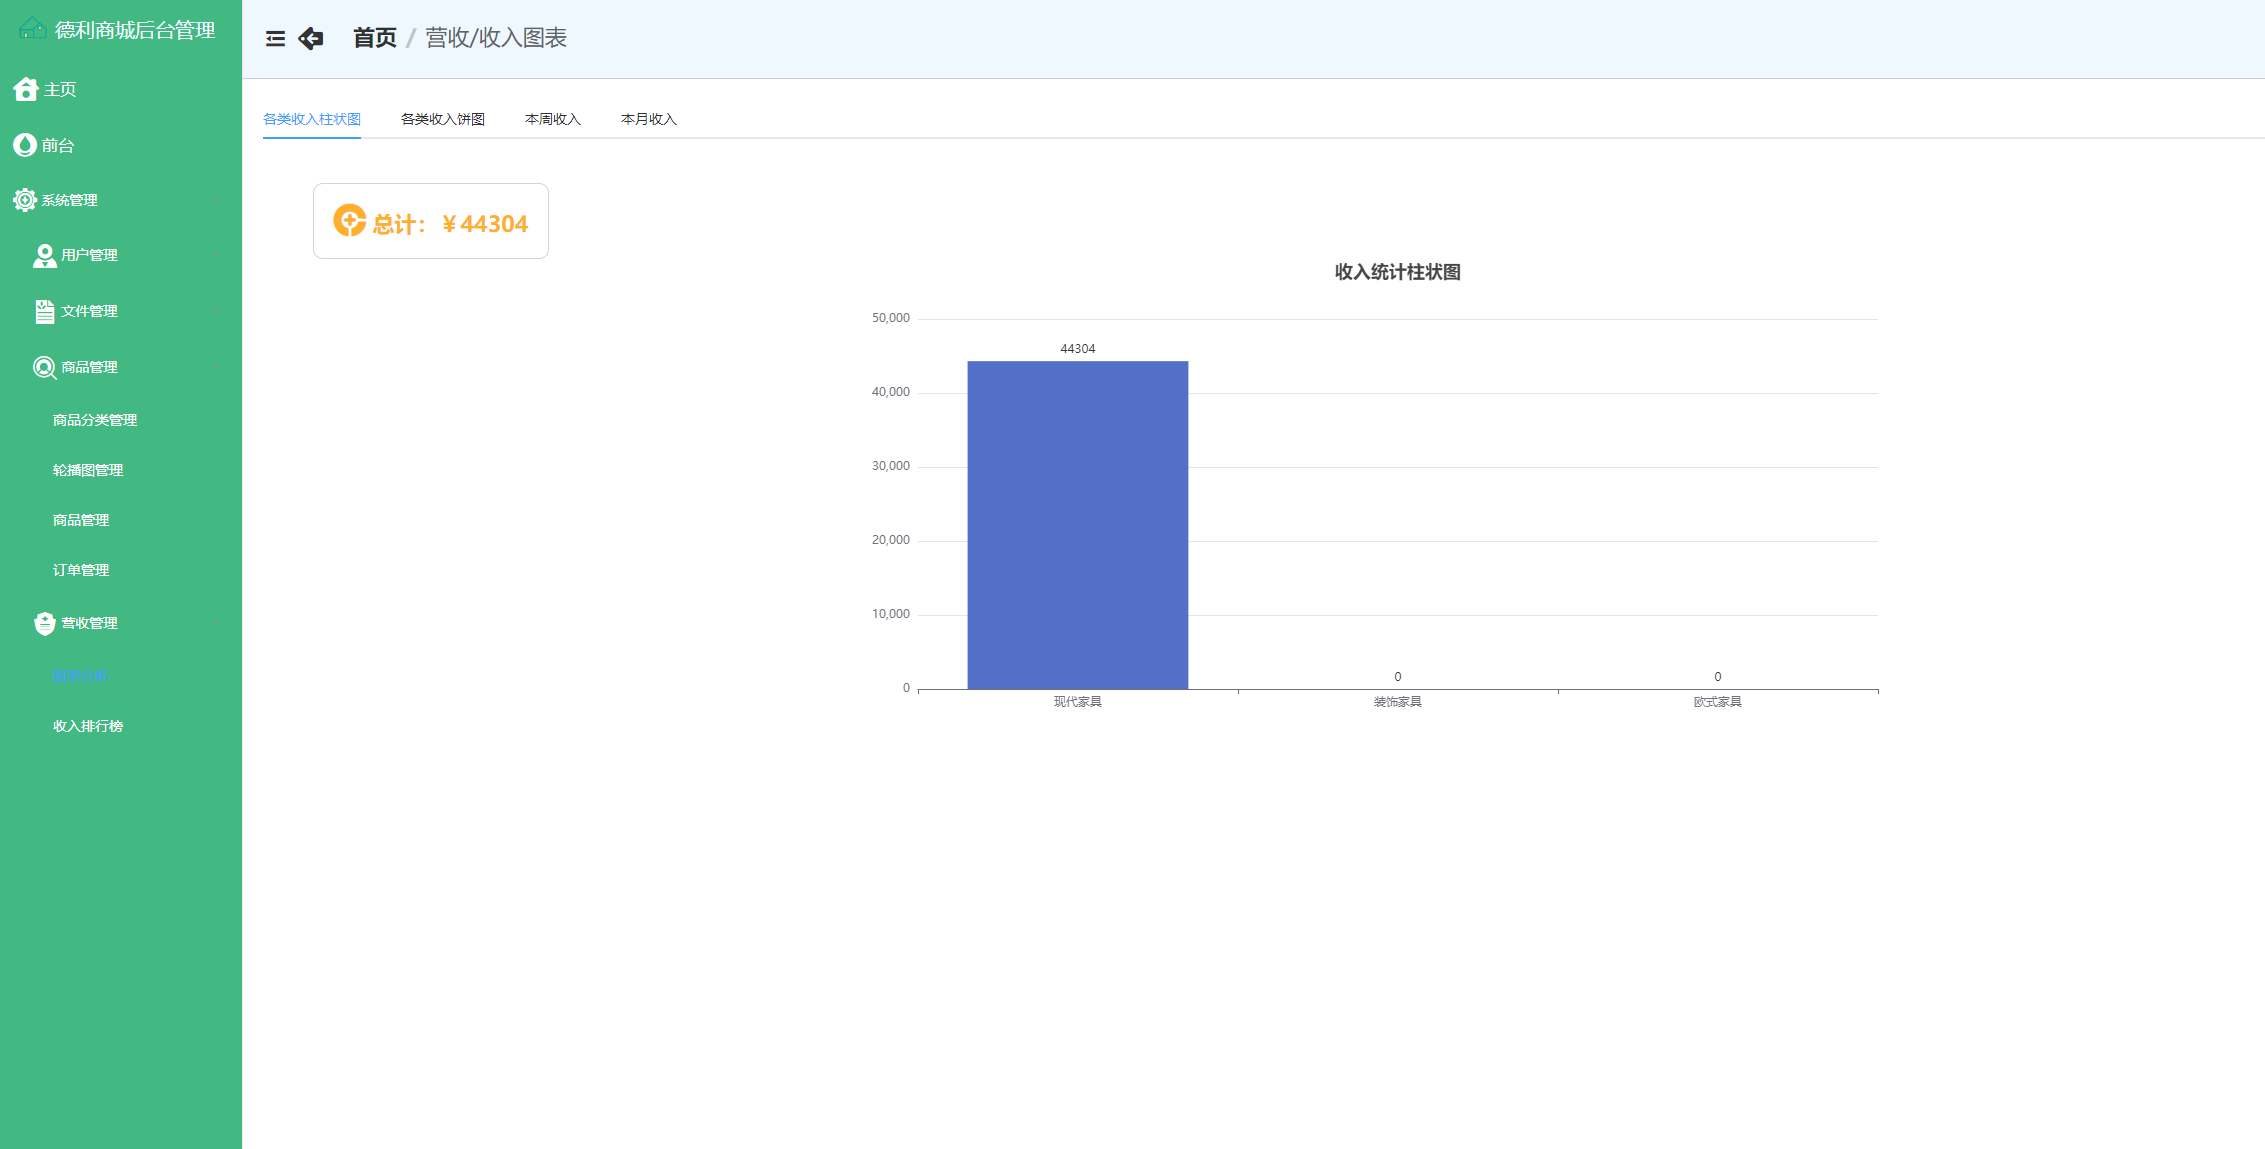Image resolution: width=2265 pixels, height=1149 pixels.
Task: Click the 系统管理 gear icon
Action: [25, 200]
